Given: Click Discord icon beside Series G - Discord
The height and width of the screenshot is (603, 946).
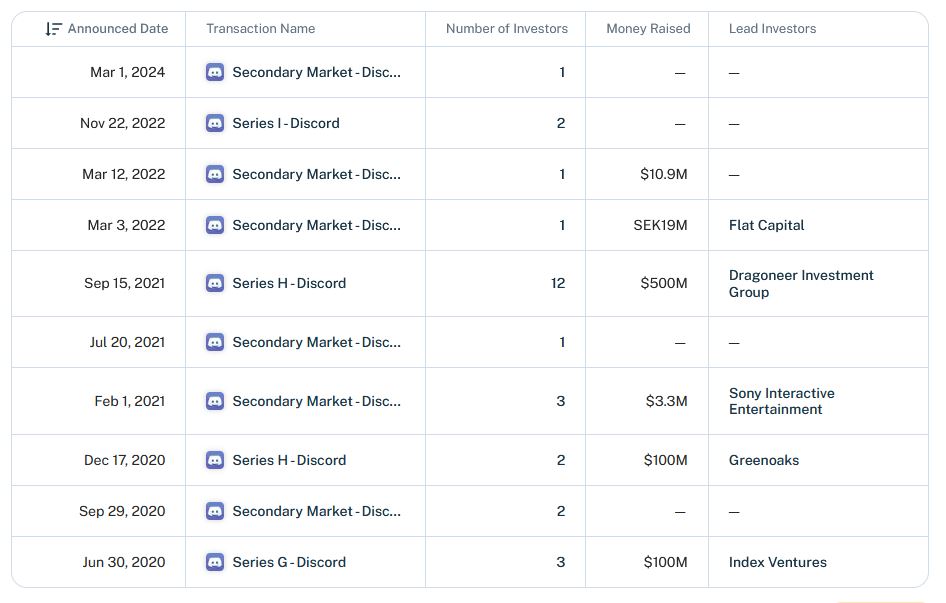Looking at the screenshot, I should pos(215,562).
